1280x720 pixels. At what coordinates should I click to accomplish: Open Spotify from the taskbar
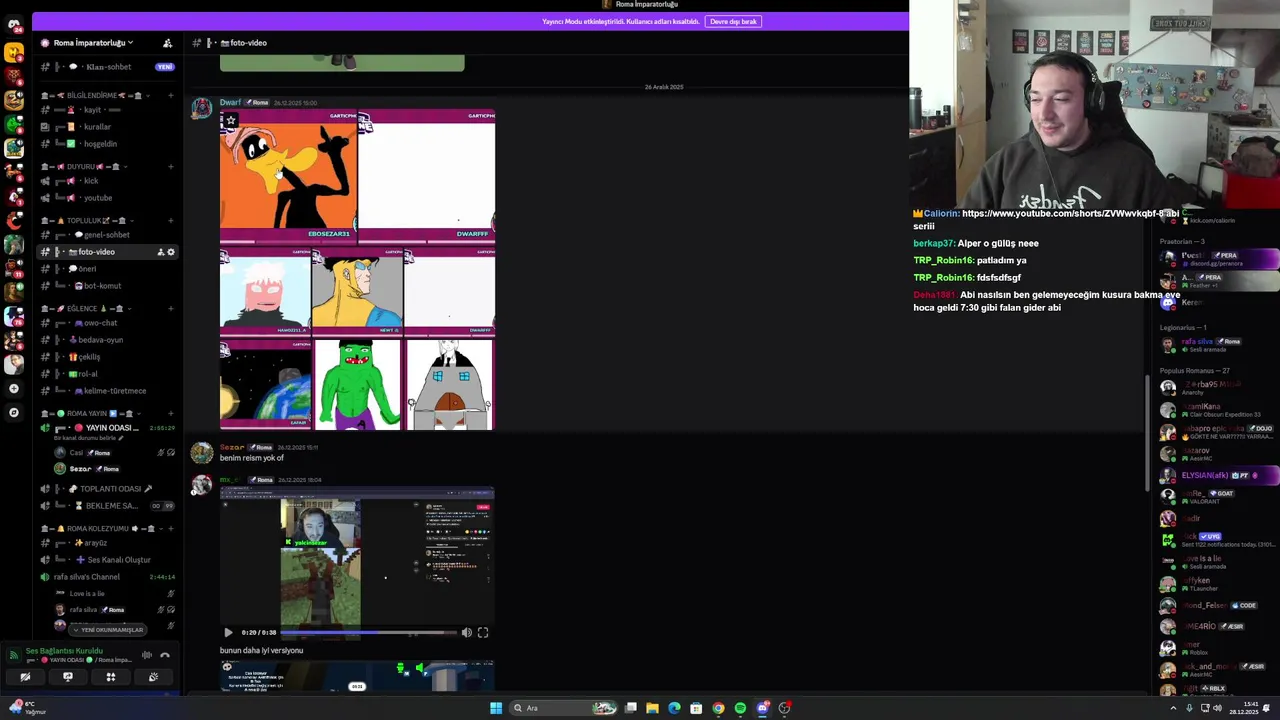(x=740, y=708)
